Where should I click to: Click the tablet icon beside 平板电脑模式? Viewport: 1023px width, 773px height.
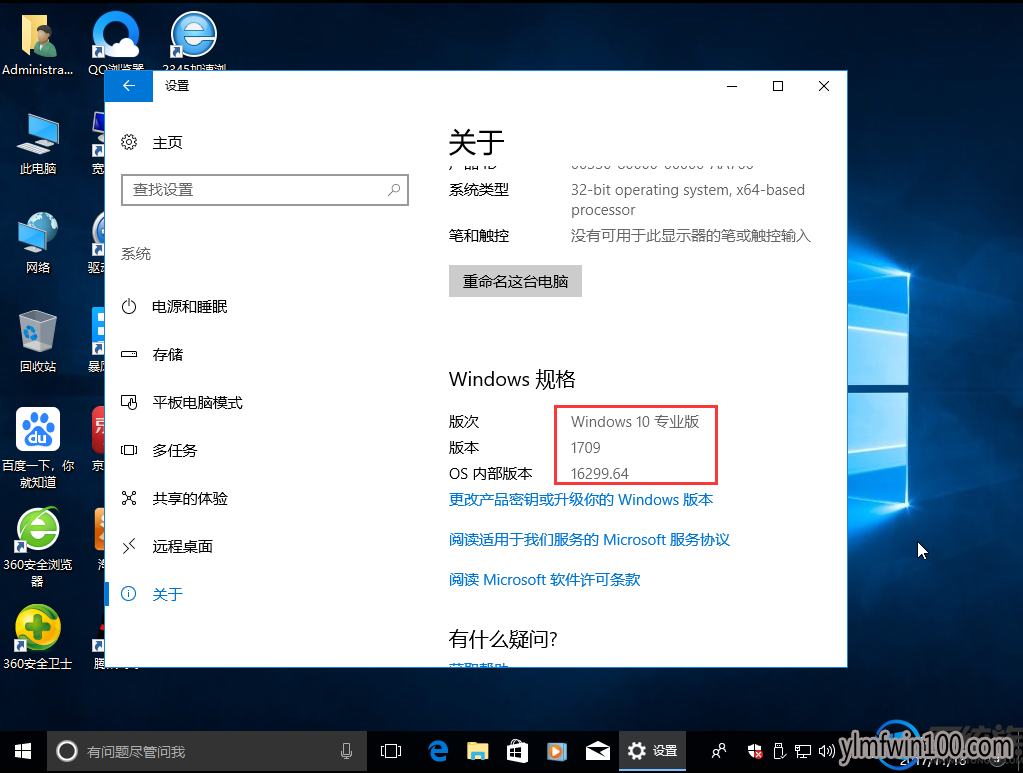pyautogui.click(x=129, y=402)
